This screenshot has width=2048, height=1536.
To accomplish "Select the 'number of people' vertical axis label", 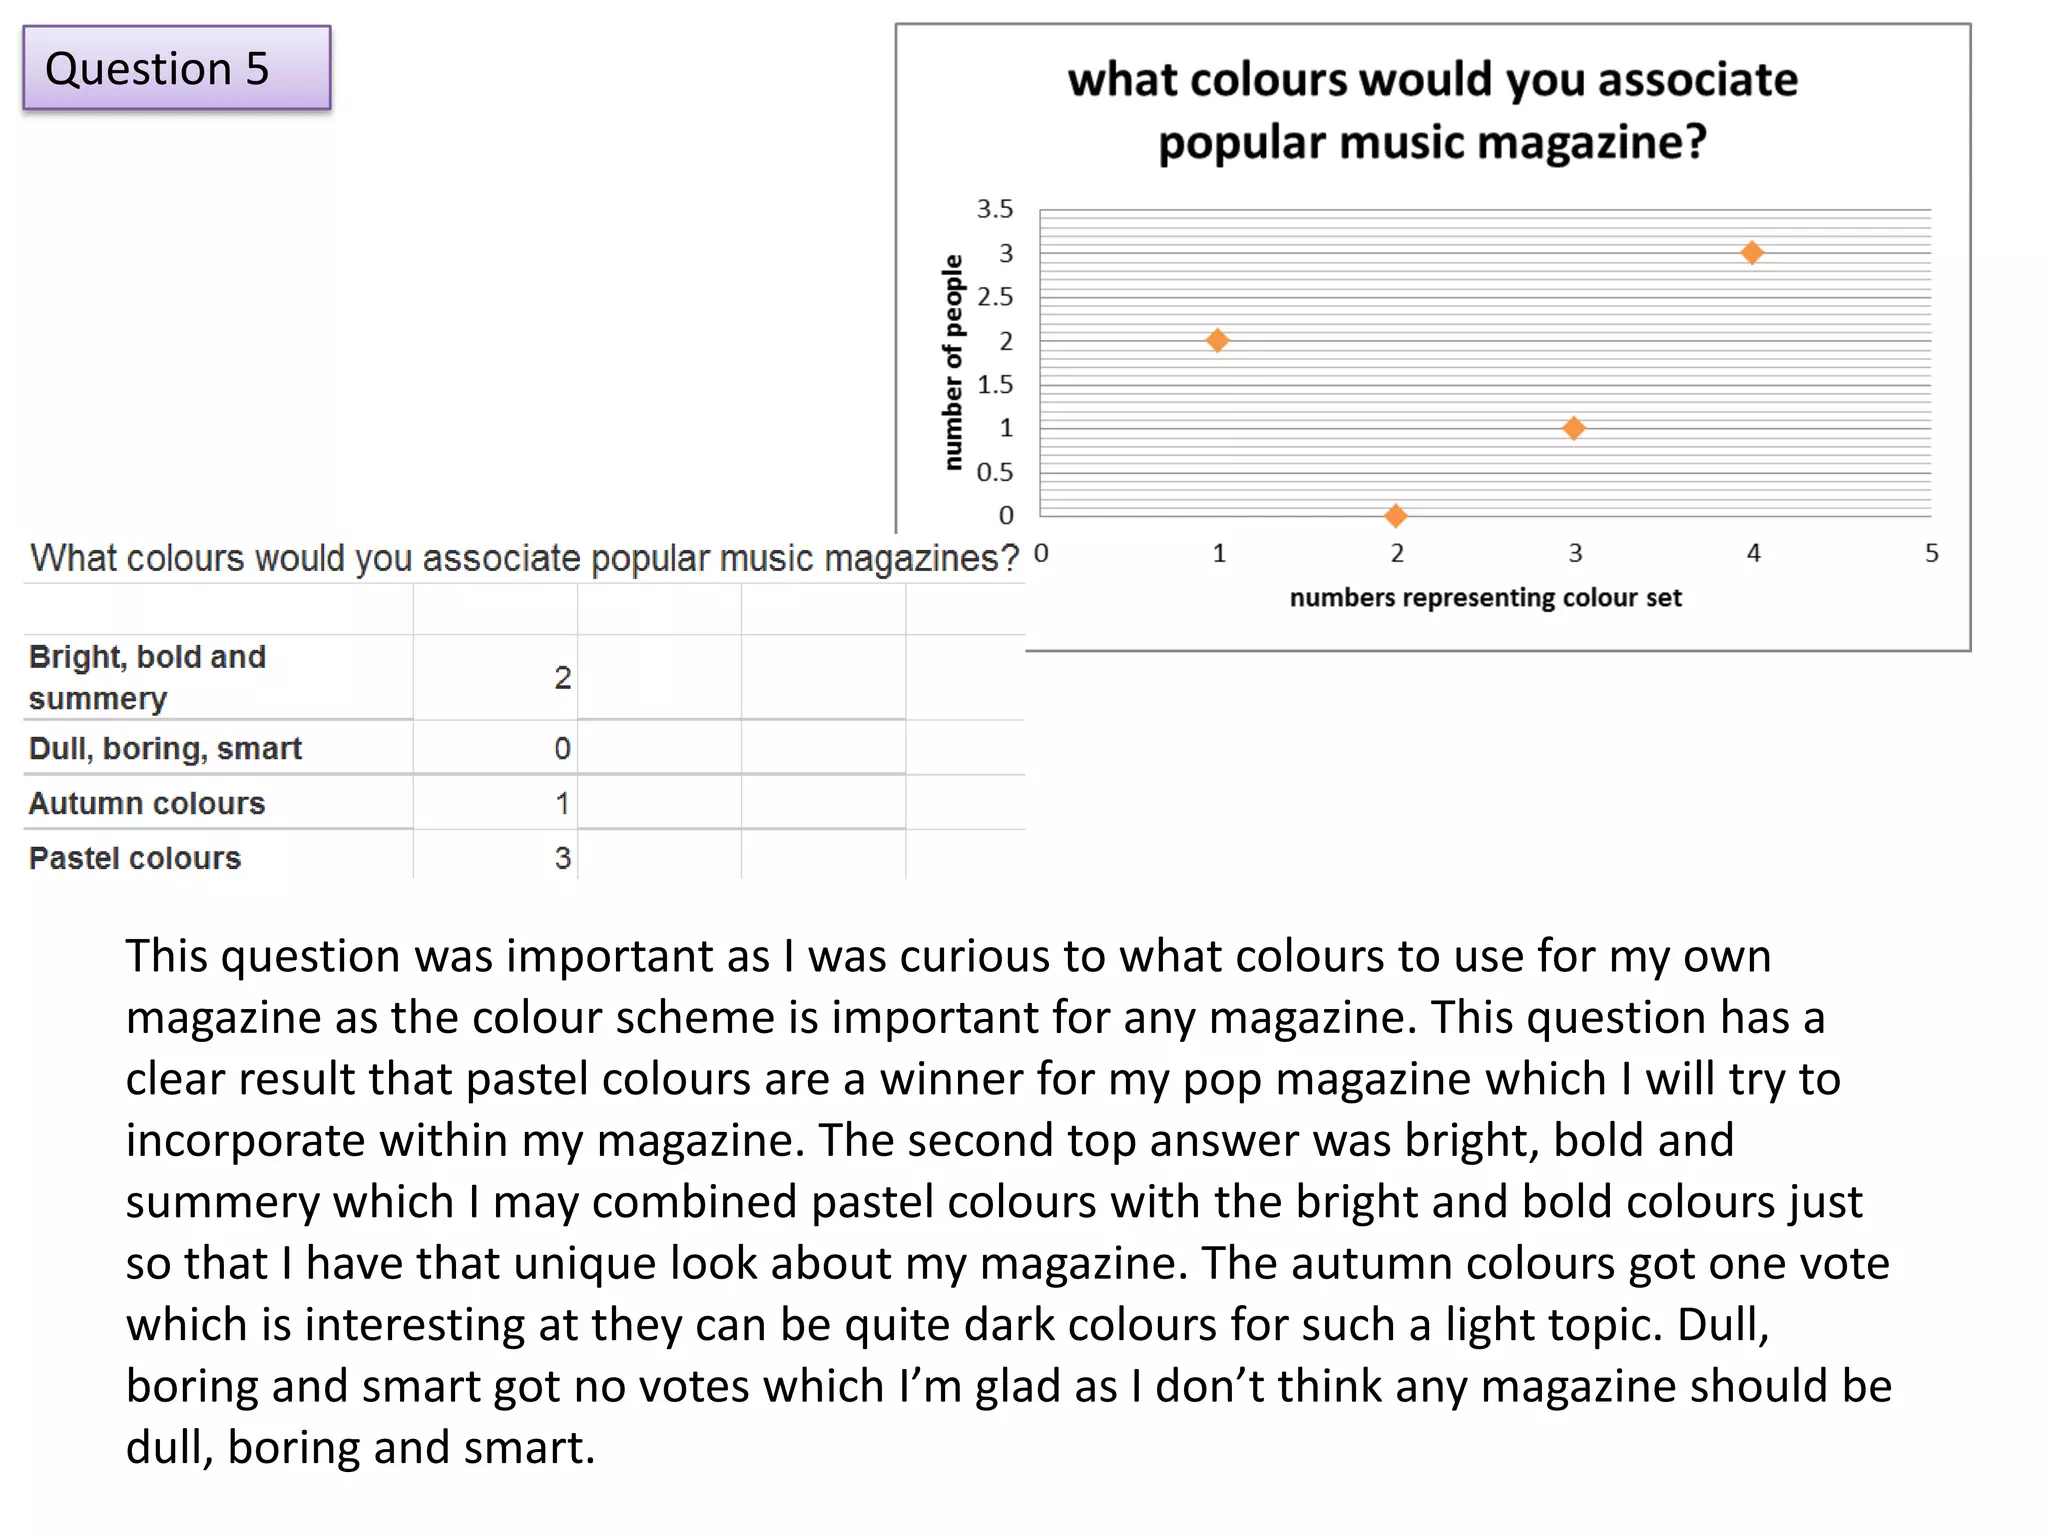I will pyautogui.click(x=952, y=362).
